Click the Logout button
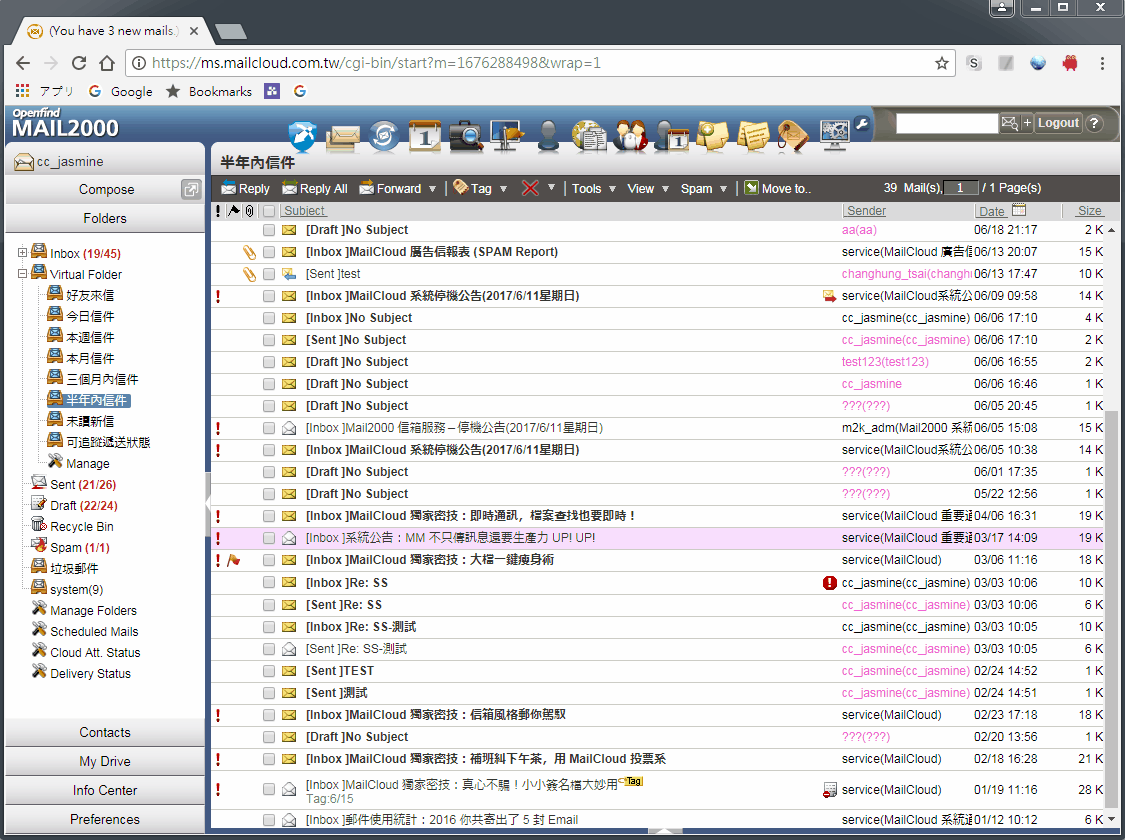Image resolution: width=1125 pixels, height=840 pixels. [1058, 123]
